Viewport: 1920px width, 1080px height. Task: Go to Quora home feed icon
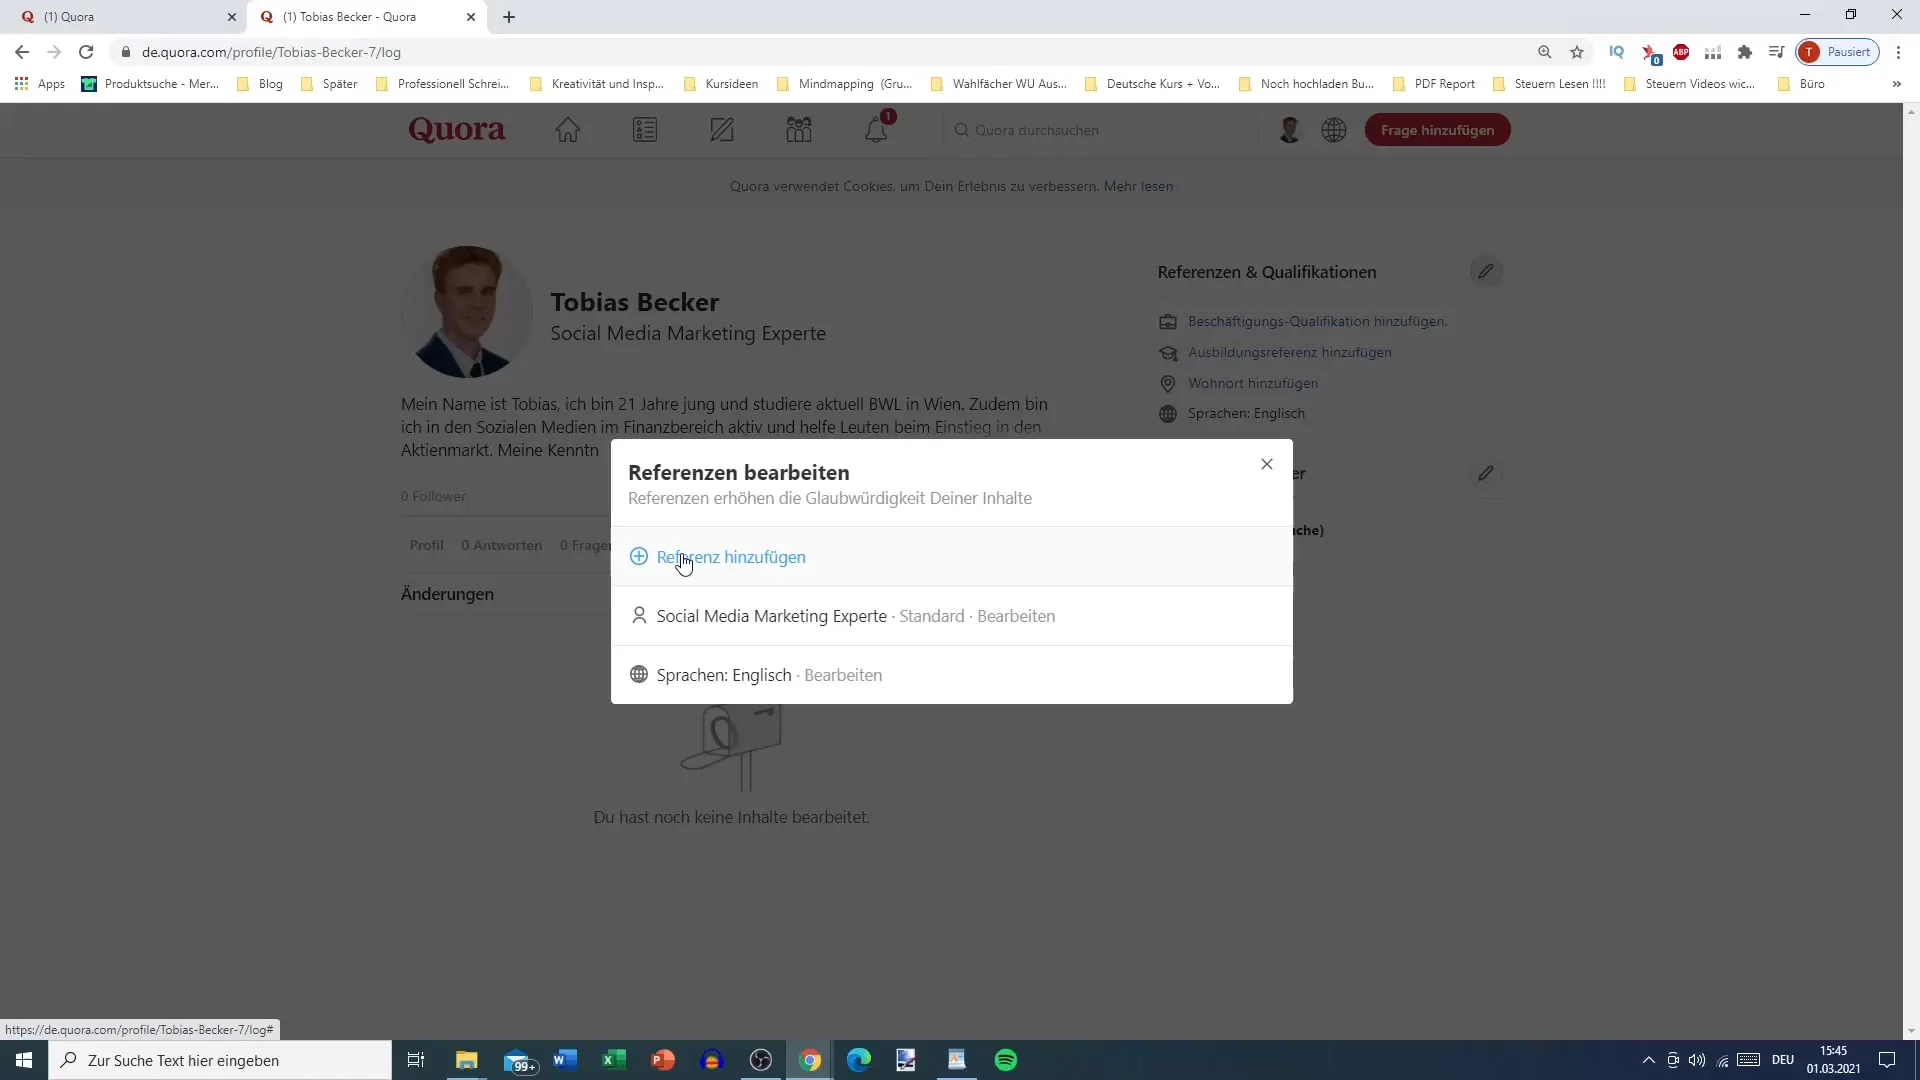tap(568, 130)
